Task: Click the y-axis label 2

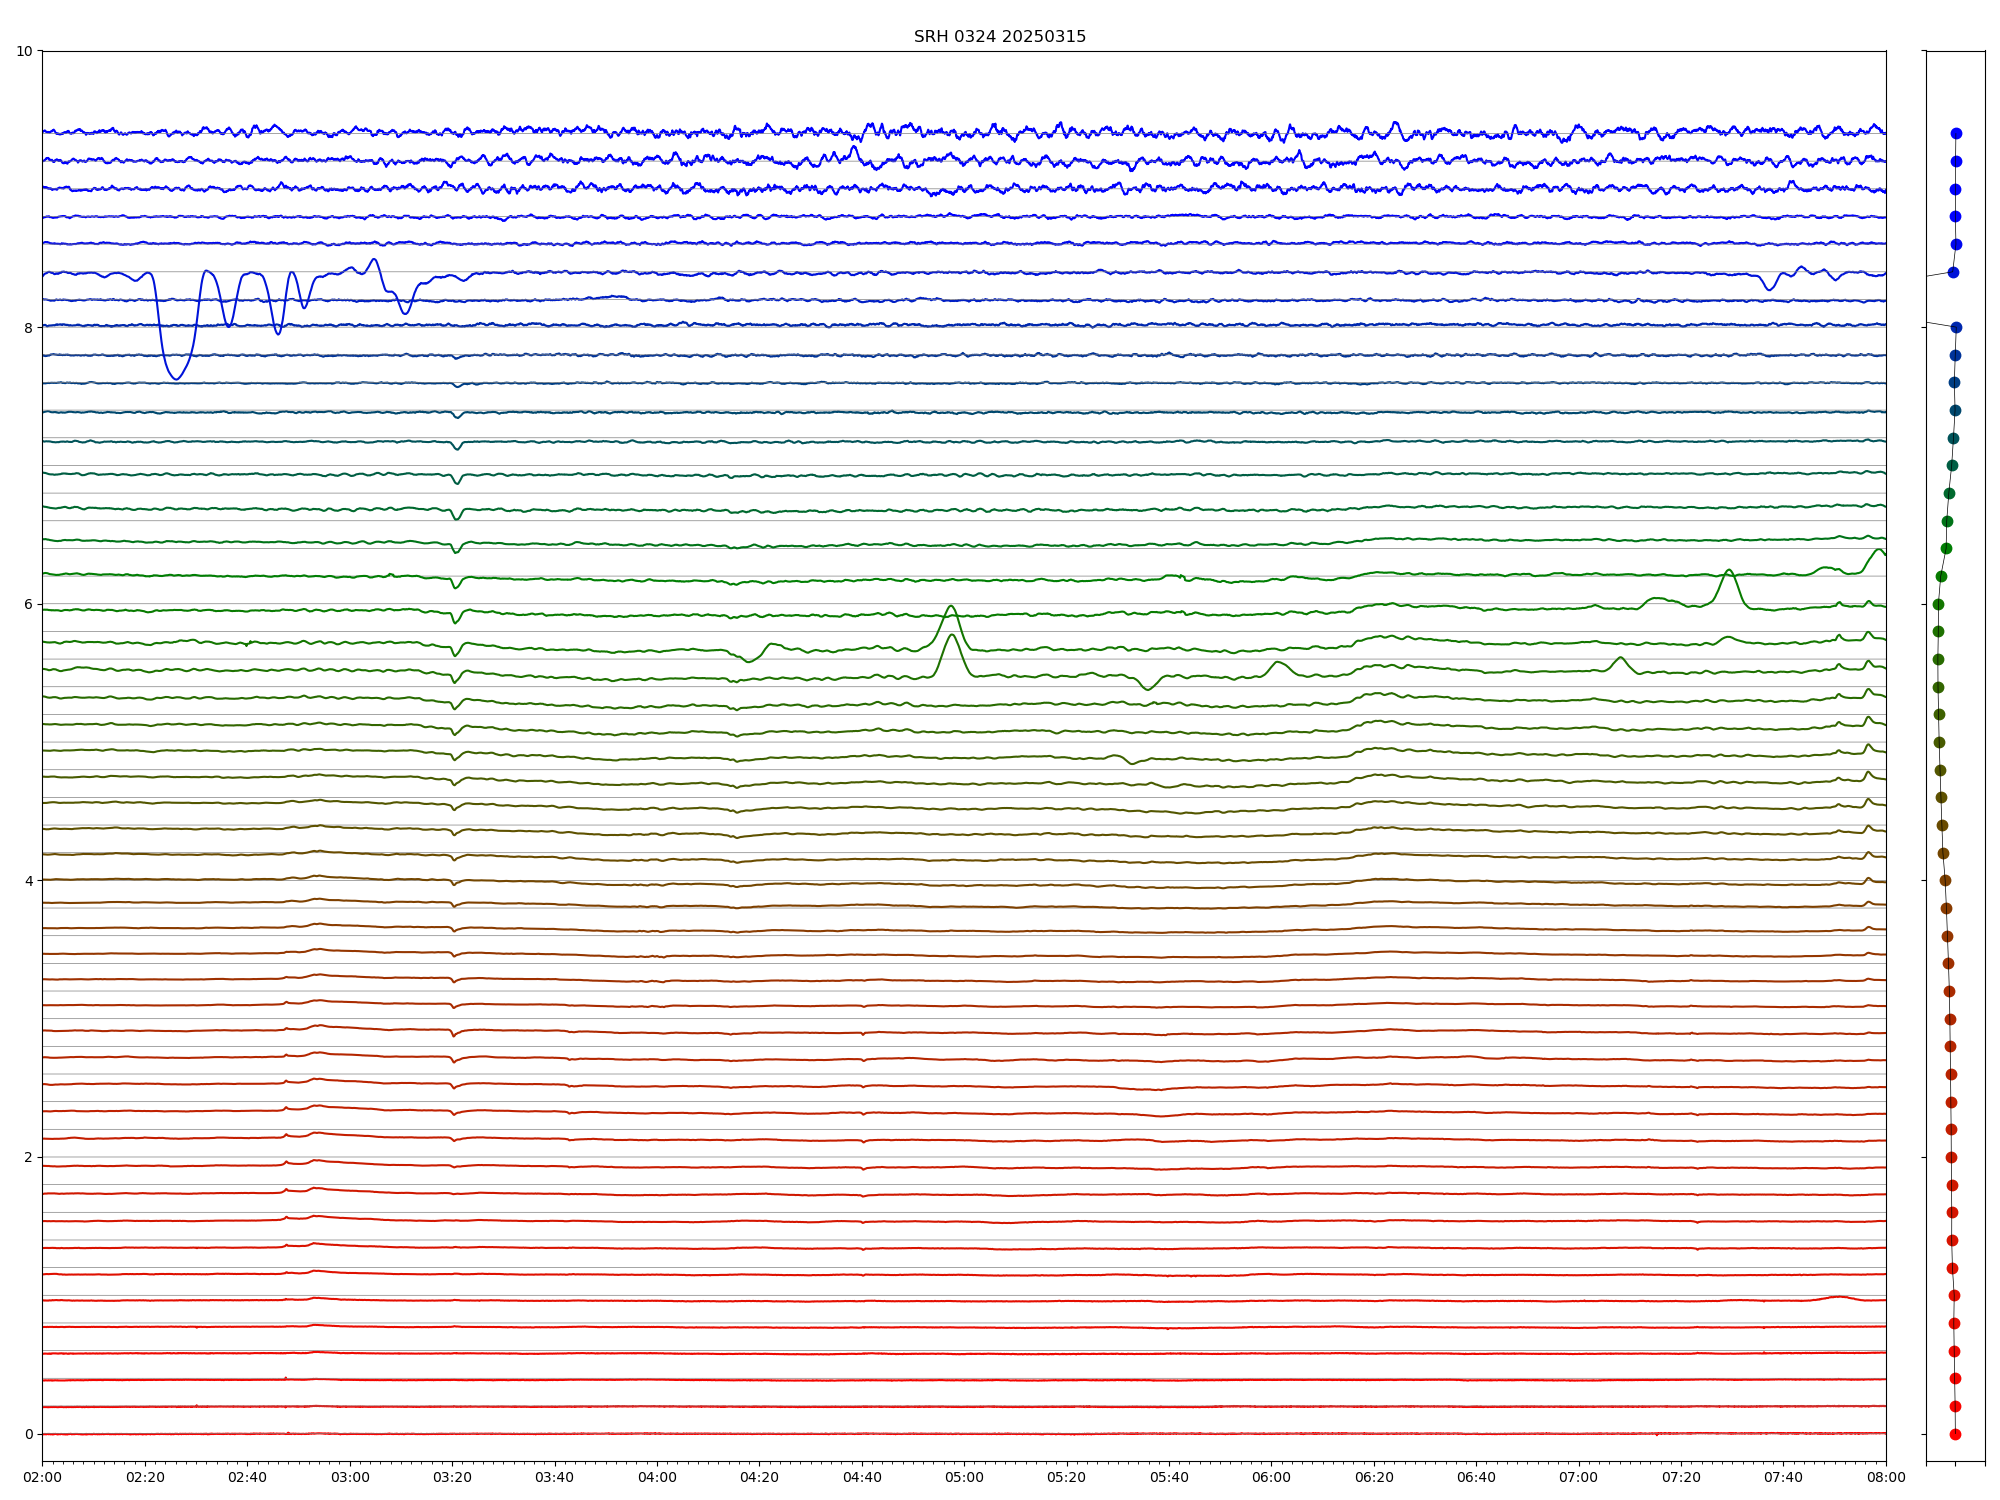Action: pyautogui.click(x=28, y=1157)
